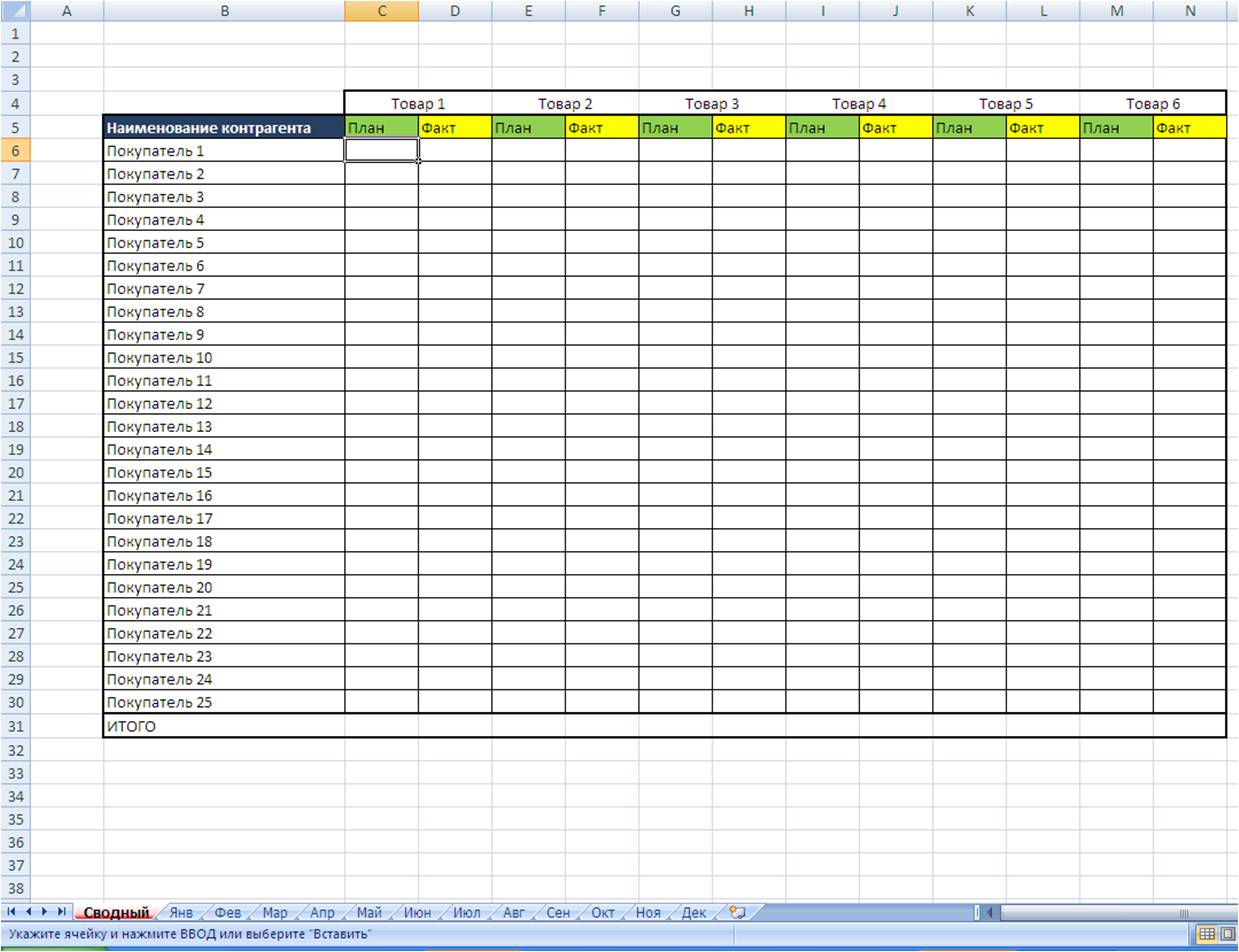The width and height of the screenshot is (1239, 952).
Task: Switch to the Июн sheet tab
Action: tap(418, 913)
